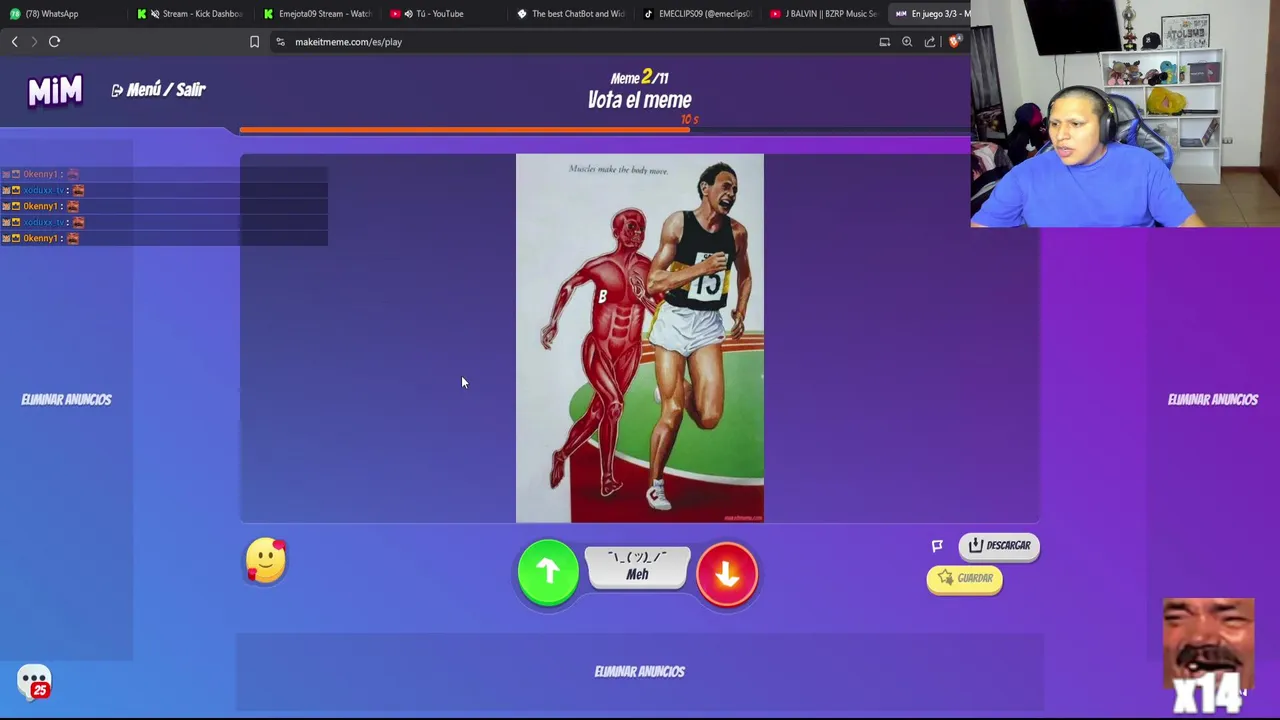Go back with browser back arrow

point(14,42)
